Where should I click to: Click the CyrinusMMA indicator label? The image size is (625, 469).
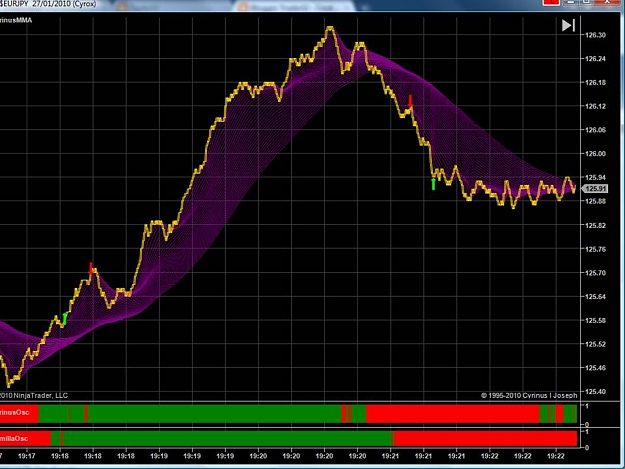click(x=16, y=20)
